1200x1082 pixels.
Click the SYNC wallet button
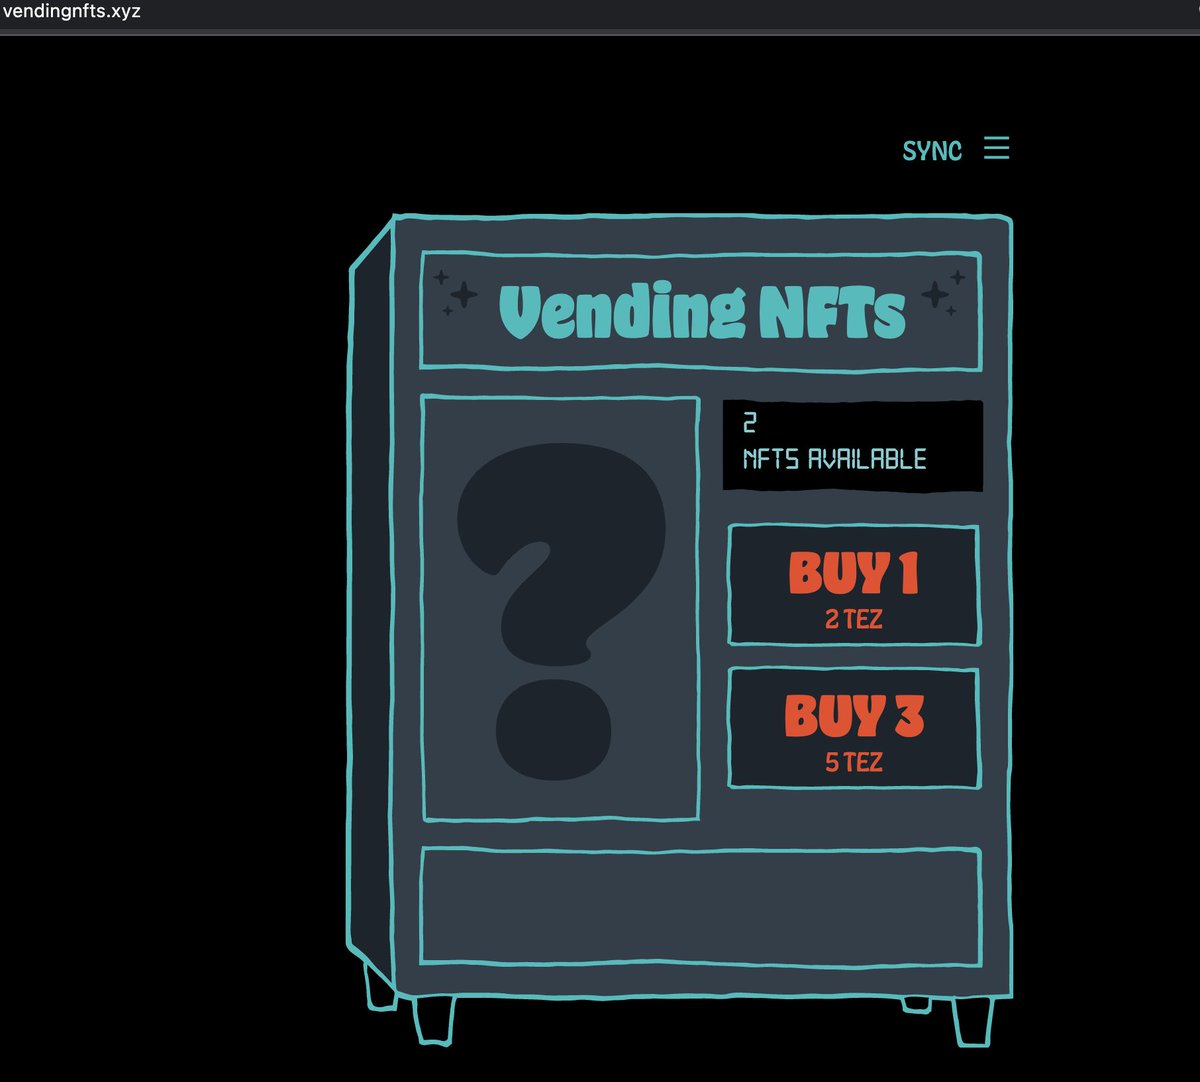(932, 149)
